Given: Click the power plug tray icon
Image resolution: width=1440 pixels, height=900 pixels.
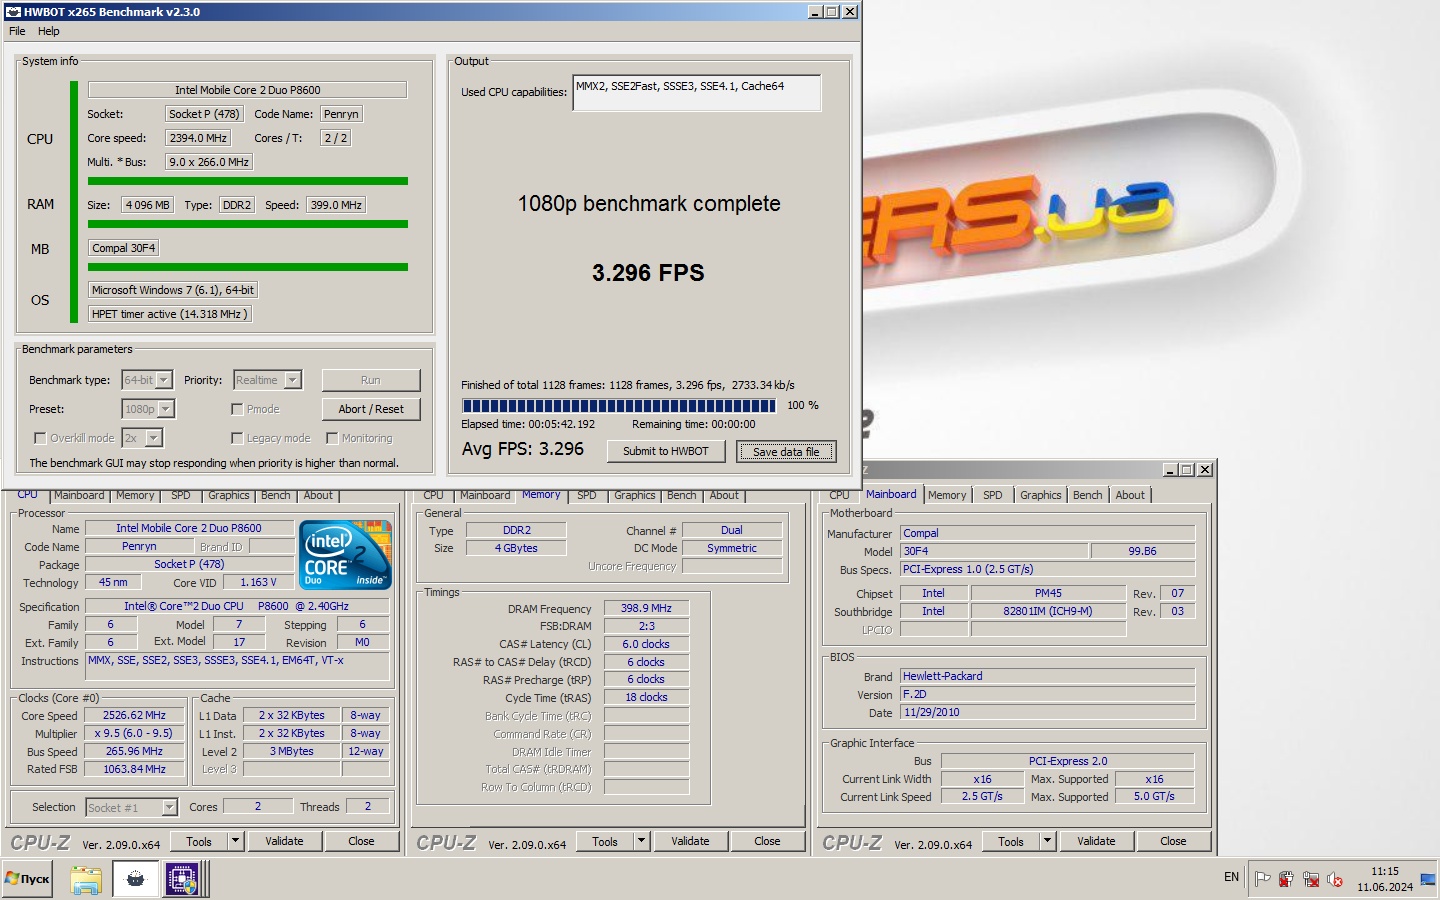Looking at the screenshot, I should [x=1286, y=879].
